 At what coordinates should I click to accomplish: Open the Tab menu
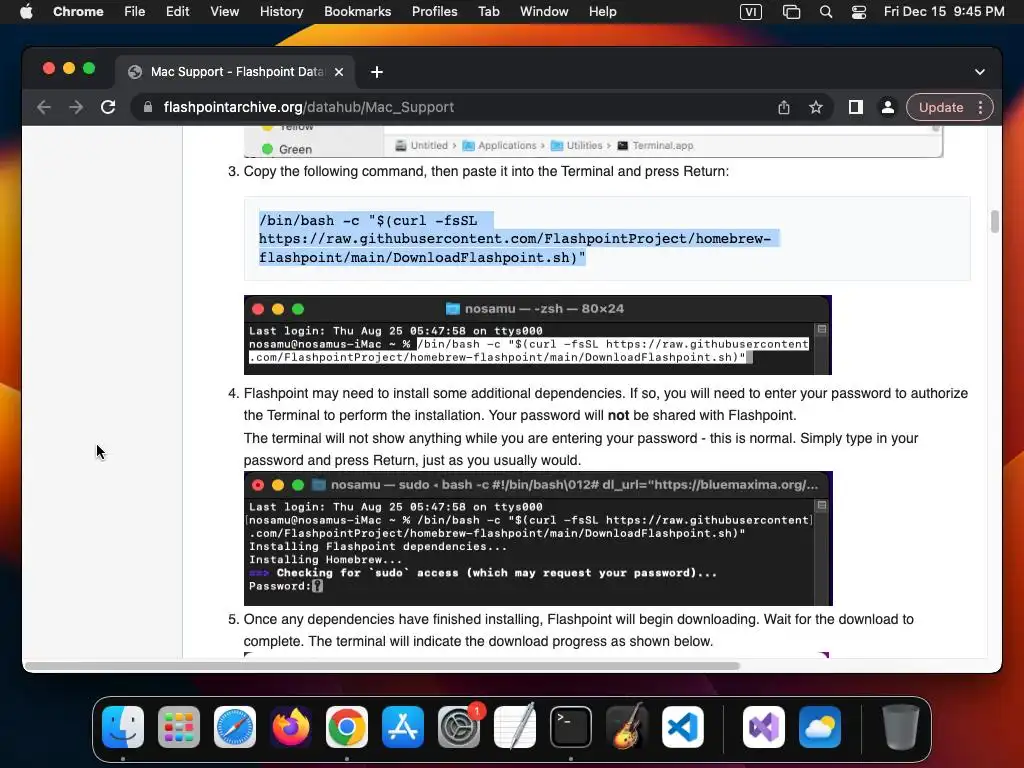[488, 12]
